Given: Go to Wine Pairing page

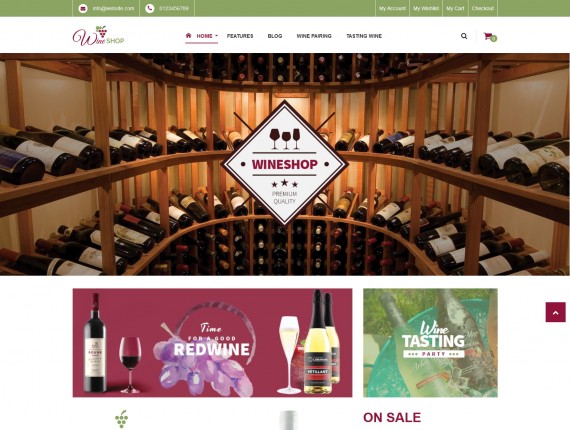Looking at the screenshot, I should click(314, 36).
